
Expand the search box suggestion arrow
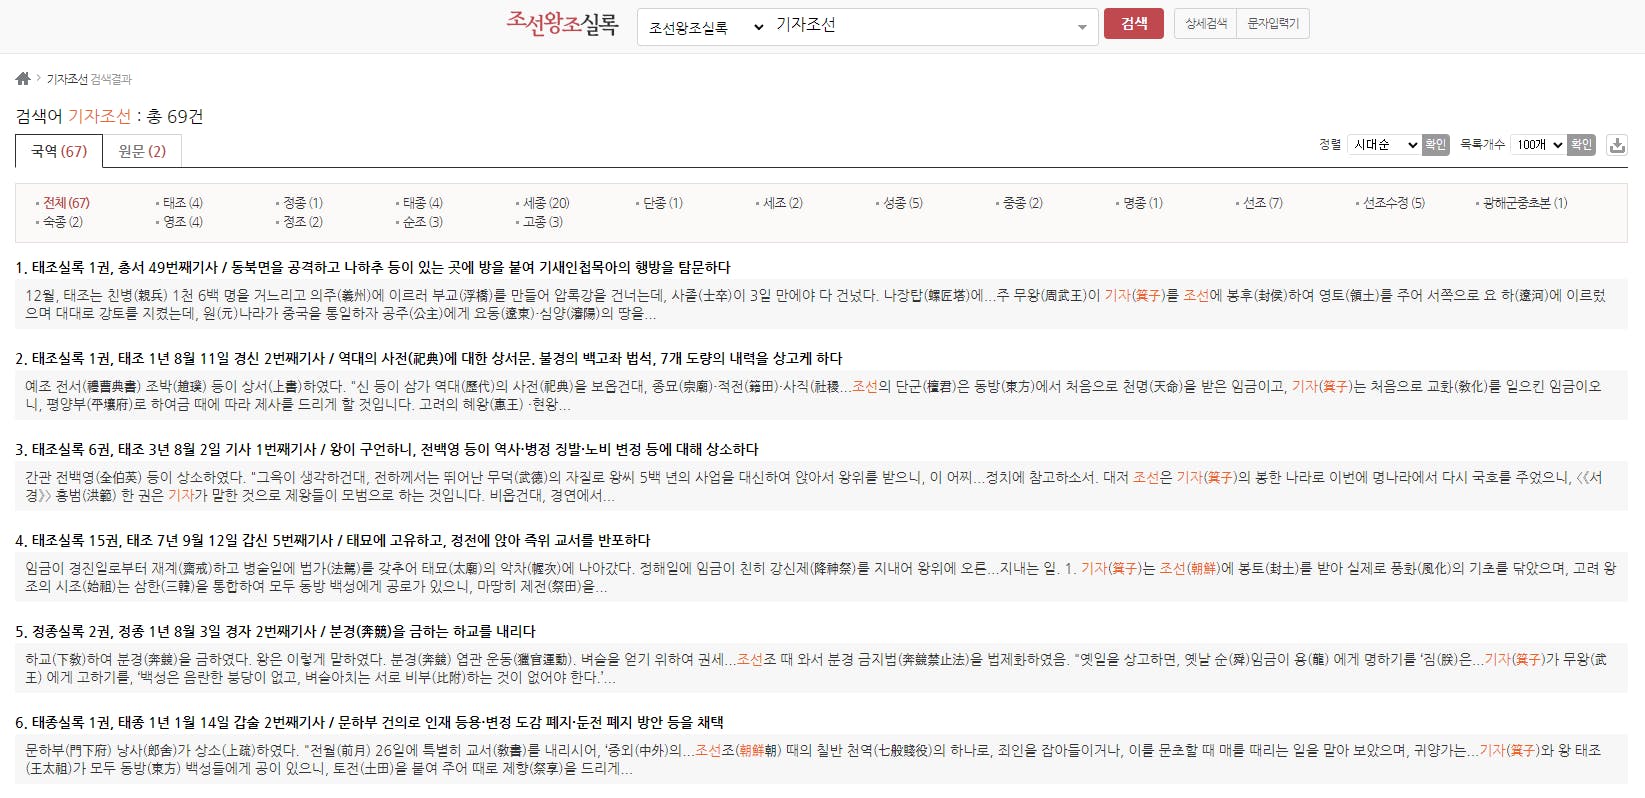pos(1082,27)
